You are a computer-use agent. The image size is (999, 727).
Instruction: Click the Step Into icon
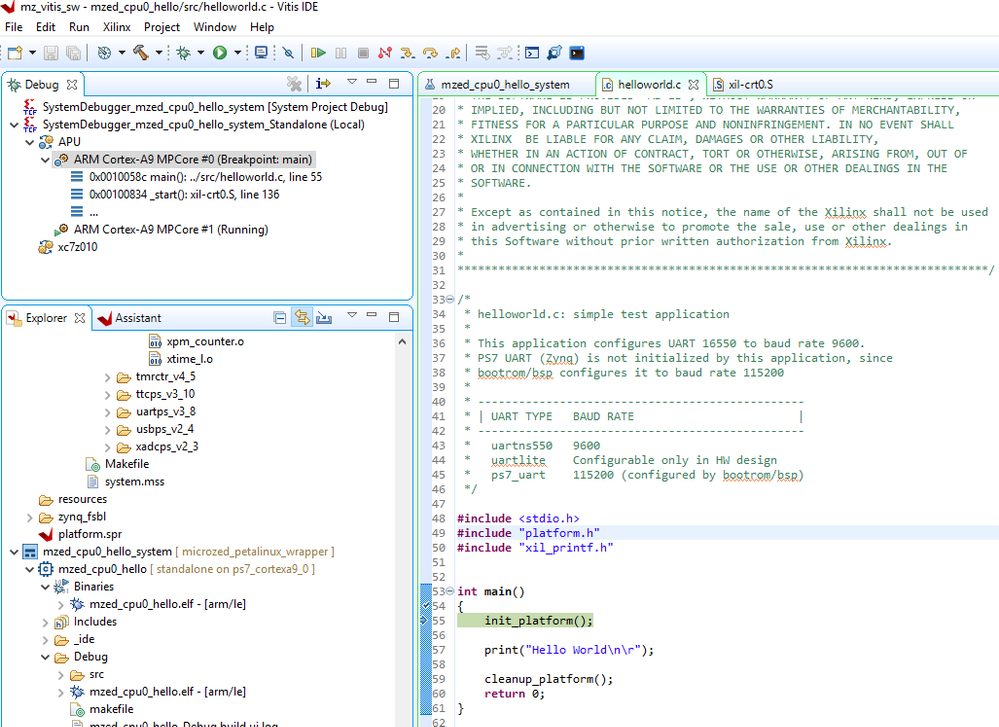pos(407,53)
